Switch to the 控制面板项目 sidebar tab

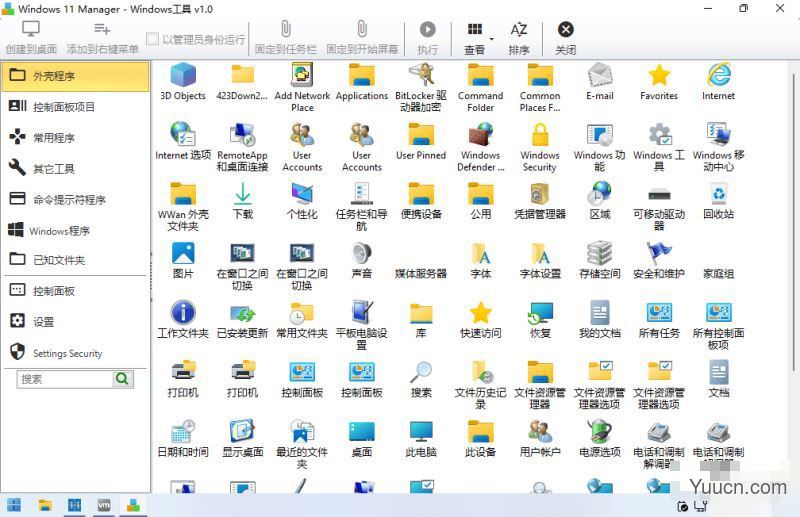[x=76, y=107]
